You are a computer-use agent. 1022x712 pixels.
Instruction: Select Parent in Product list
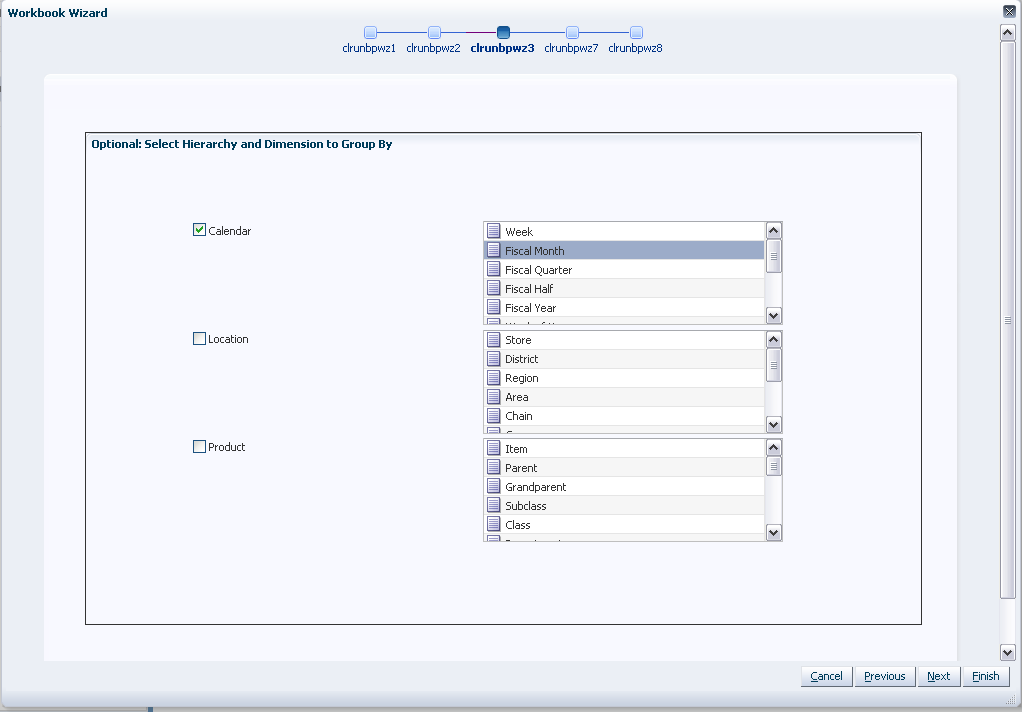coord(624,467)
